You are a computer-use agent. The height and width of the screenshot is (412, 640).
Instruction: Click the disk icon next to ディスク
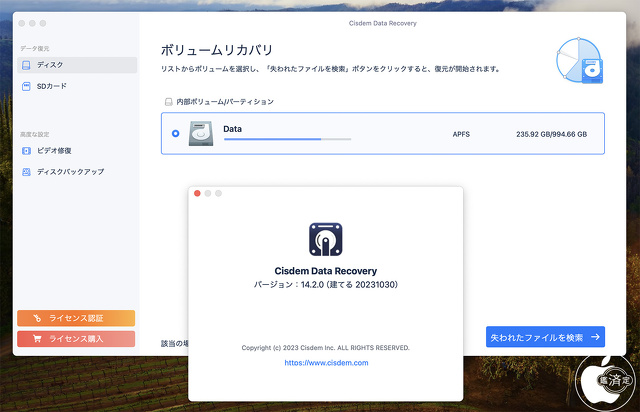[x=26, y=65]
